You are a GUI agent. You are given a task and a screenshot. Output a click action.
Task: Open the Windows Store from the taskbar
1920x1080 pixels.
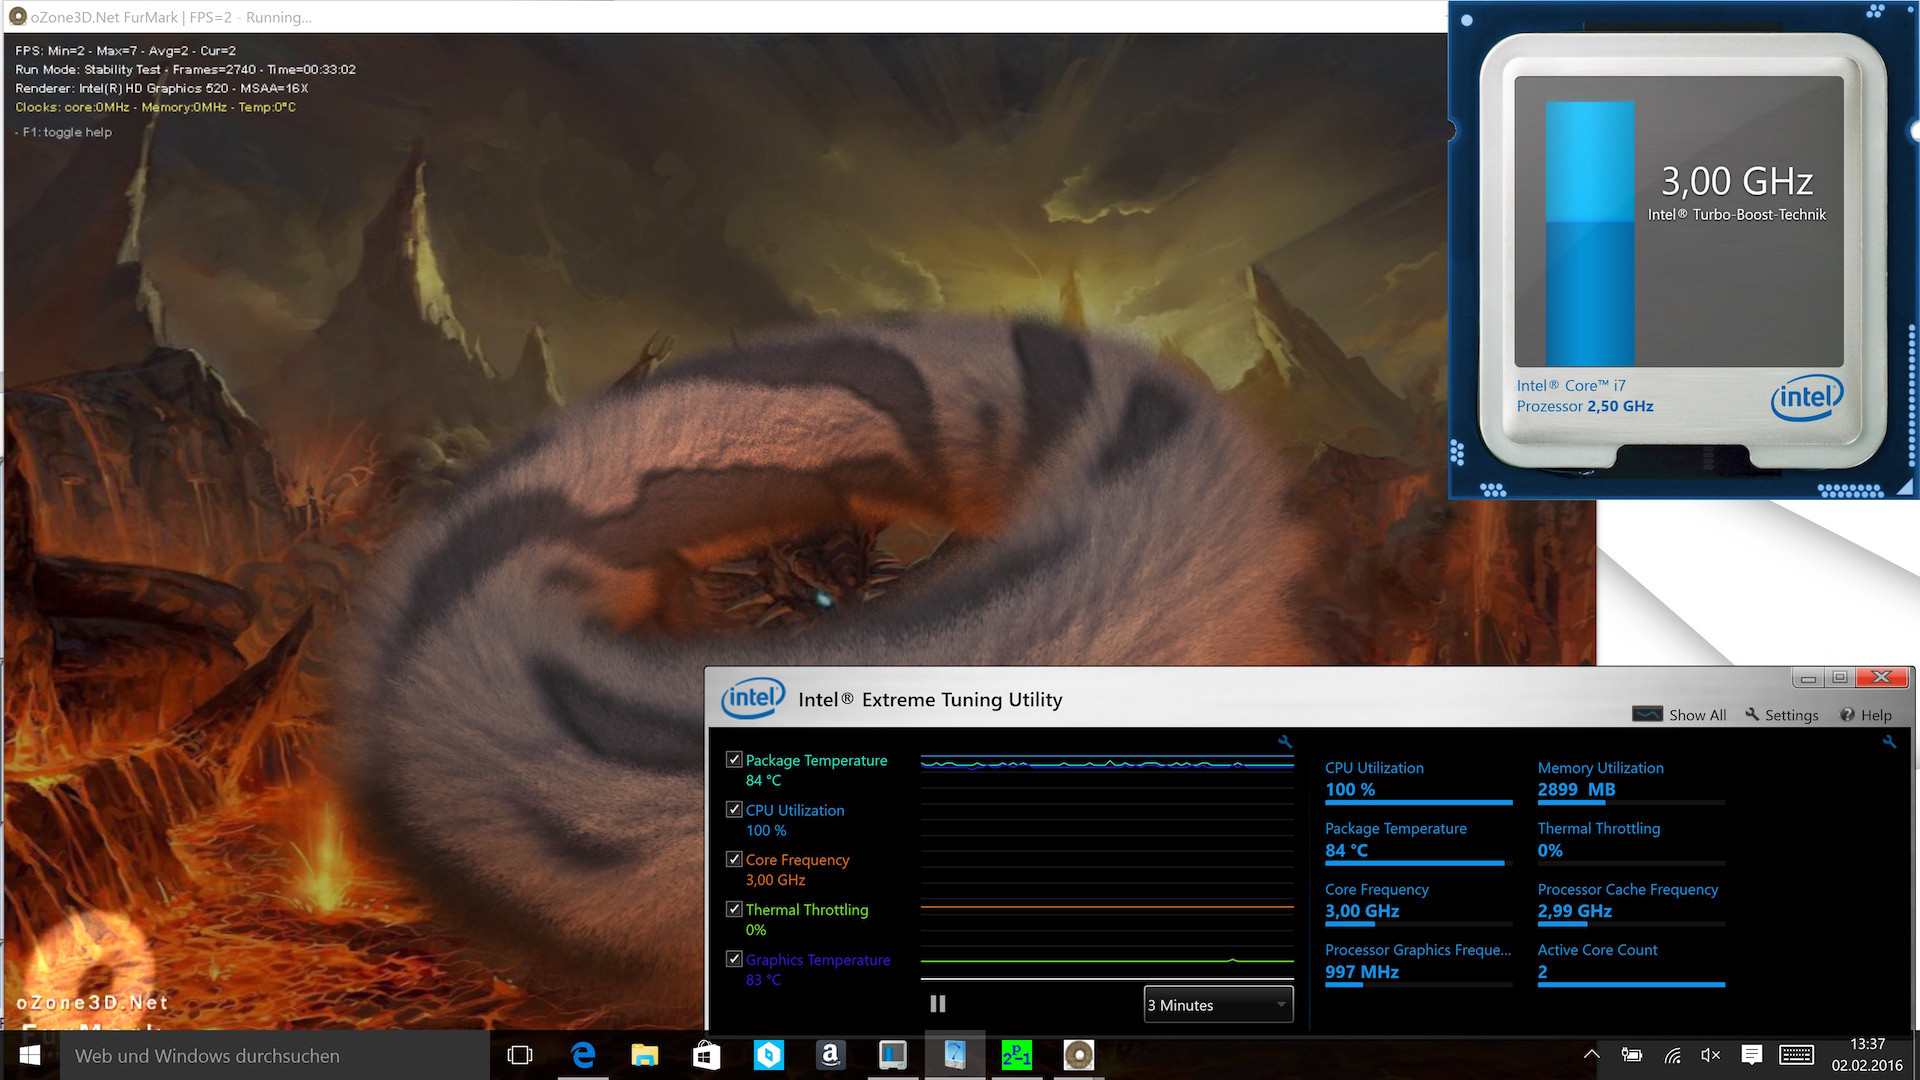(x=707, y=1055)
